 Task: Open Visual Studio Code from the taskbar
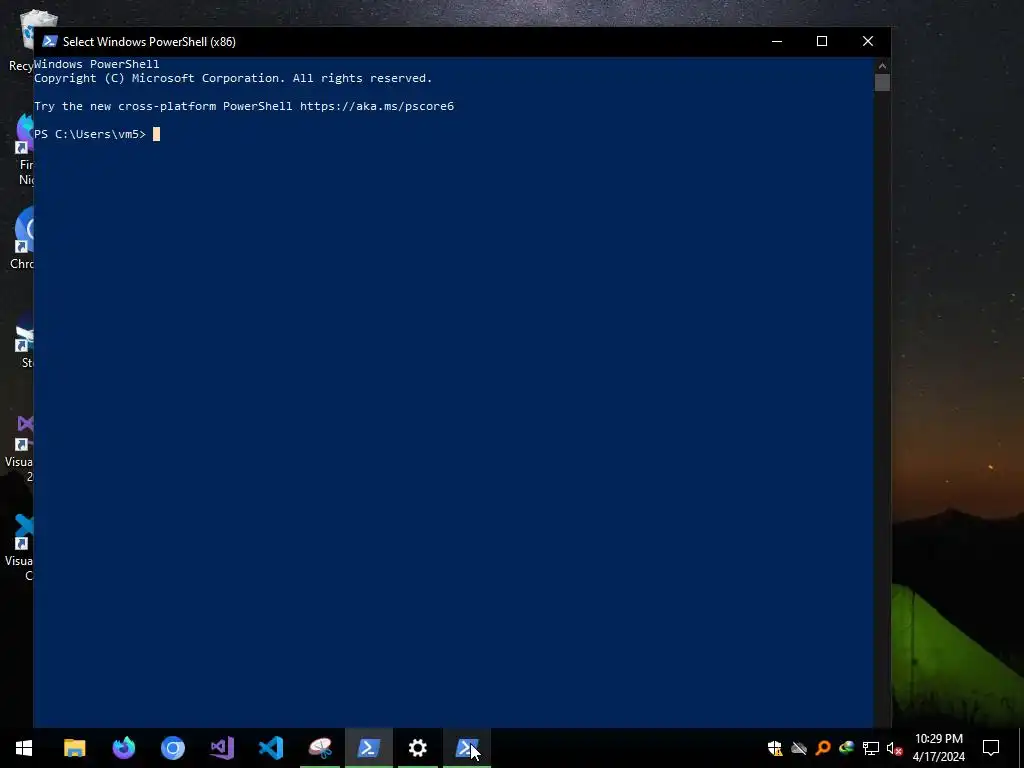271,748
